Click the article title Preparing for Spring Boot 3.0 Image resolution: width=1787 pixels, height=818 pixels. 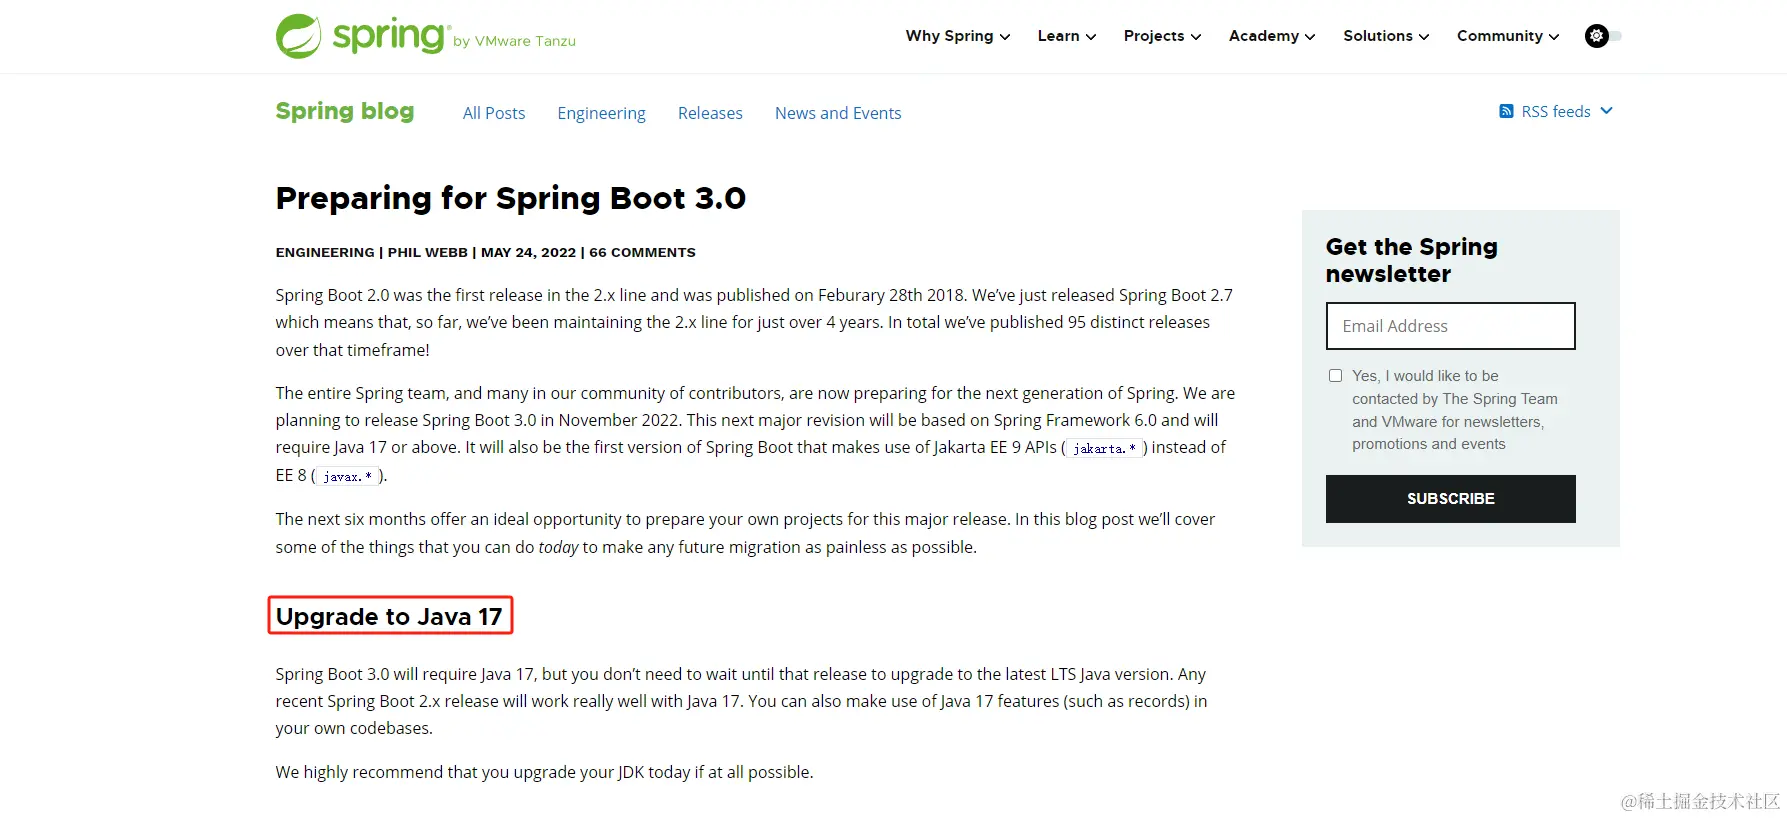tap(511, 198)
